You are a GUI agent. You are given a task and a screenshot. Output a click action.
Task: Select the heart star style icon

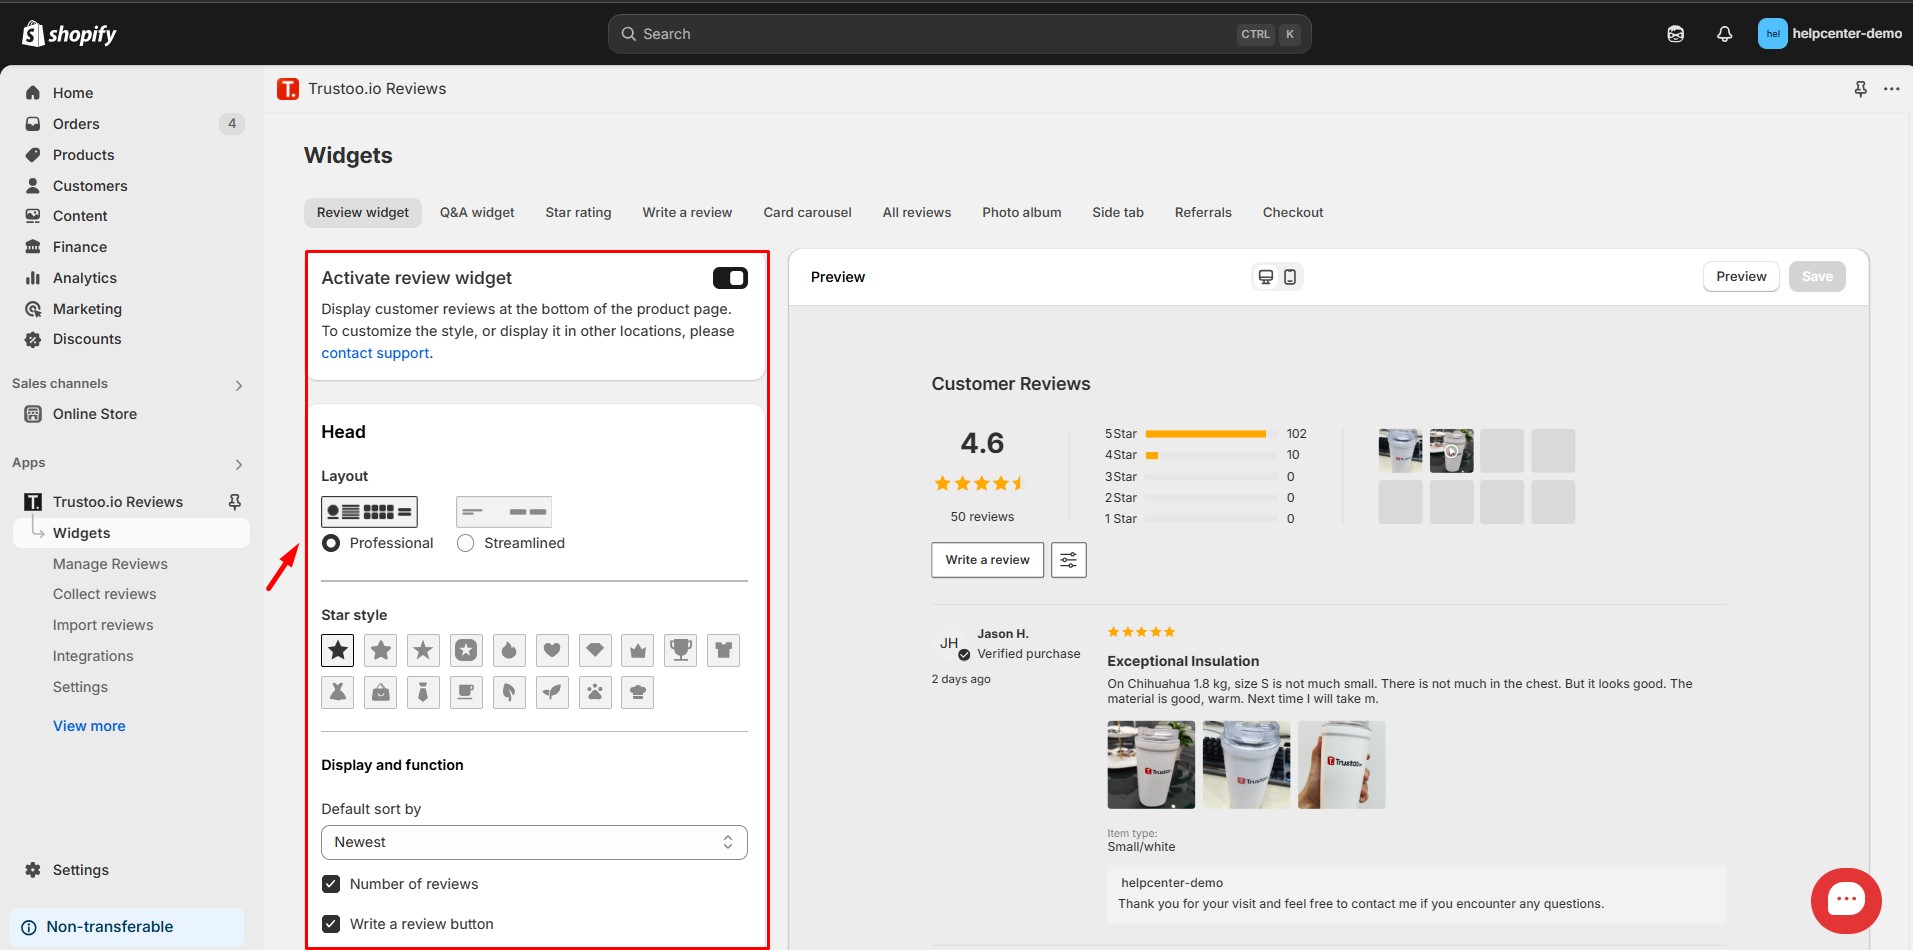[552, 651]
